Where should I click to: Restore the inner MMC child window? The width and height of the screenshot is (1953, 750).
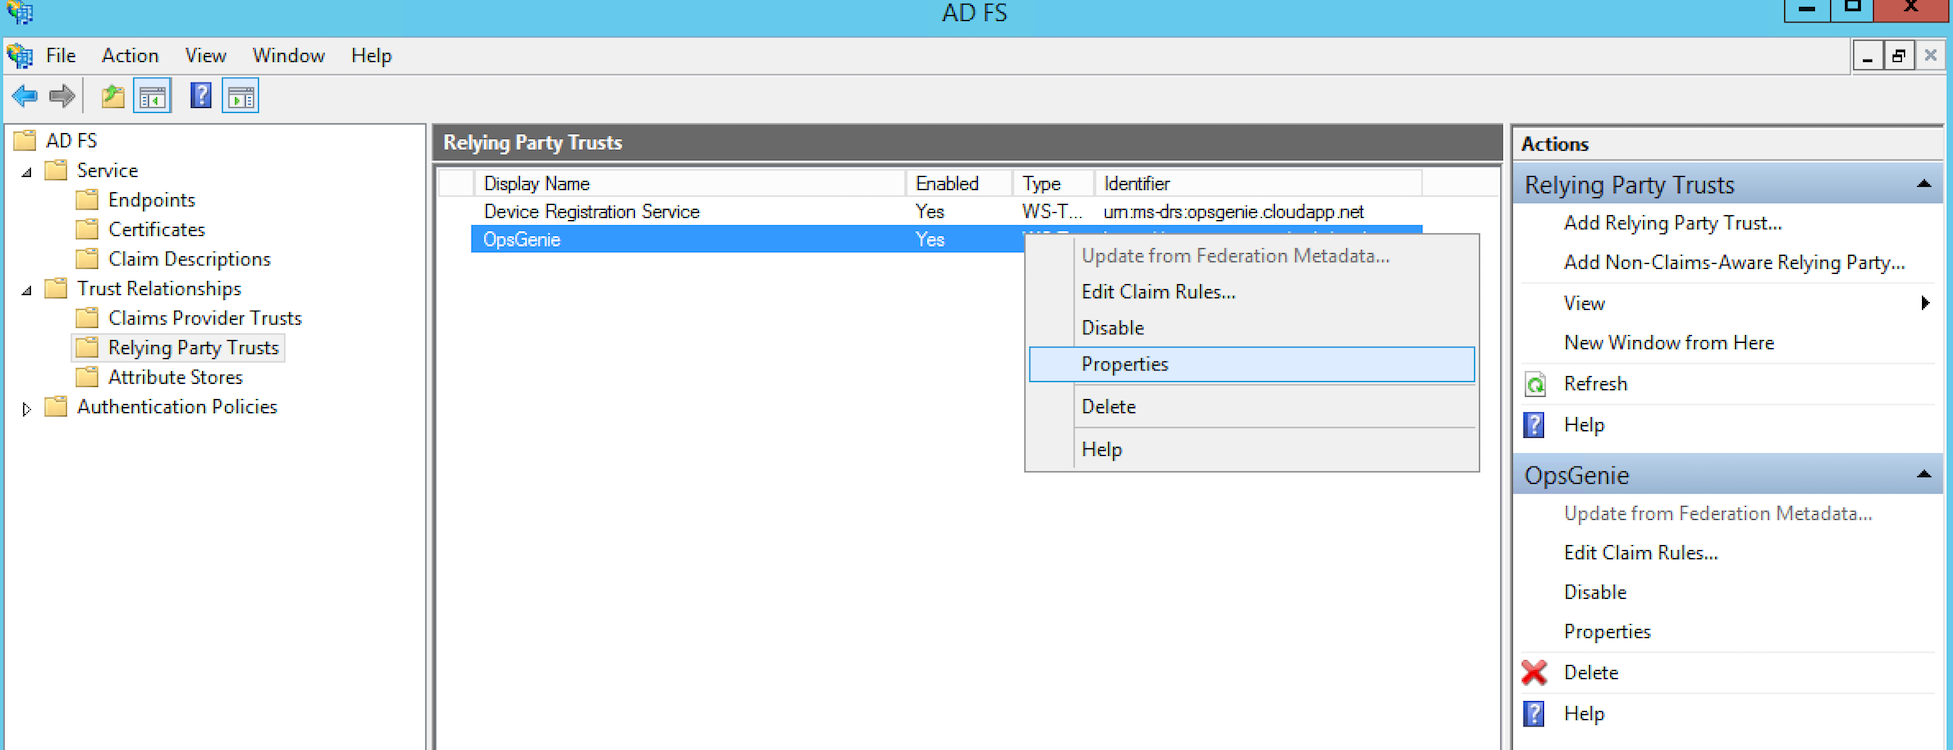tap(1898, 57)
